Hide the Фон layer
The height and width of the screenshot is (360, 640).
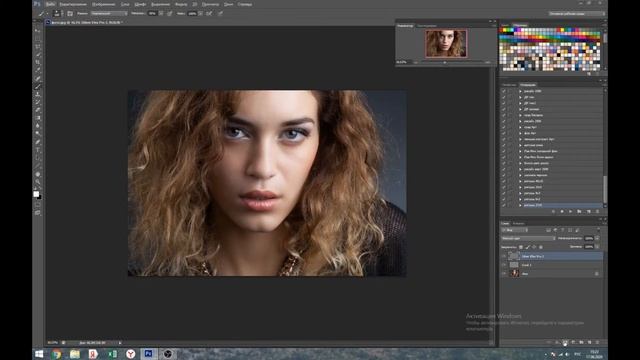(504, 273)
